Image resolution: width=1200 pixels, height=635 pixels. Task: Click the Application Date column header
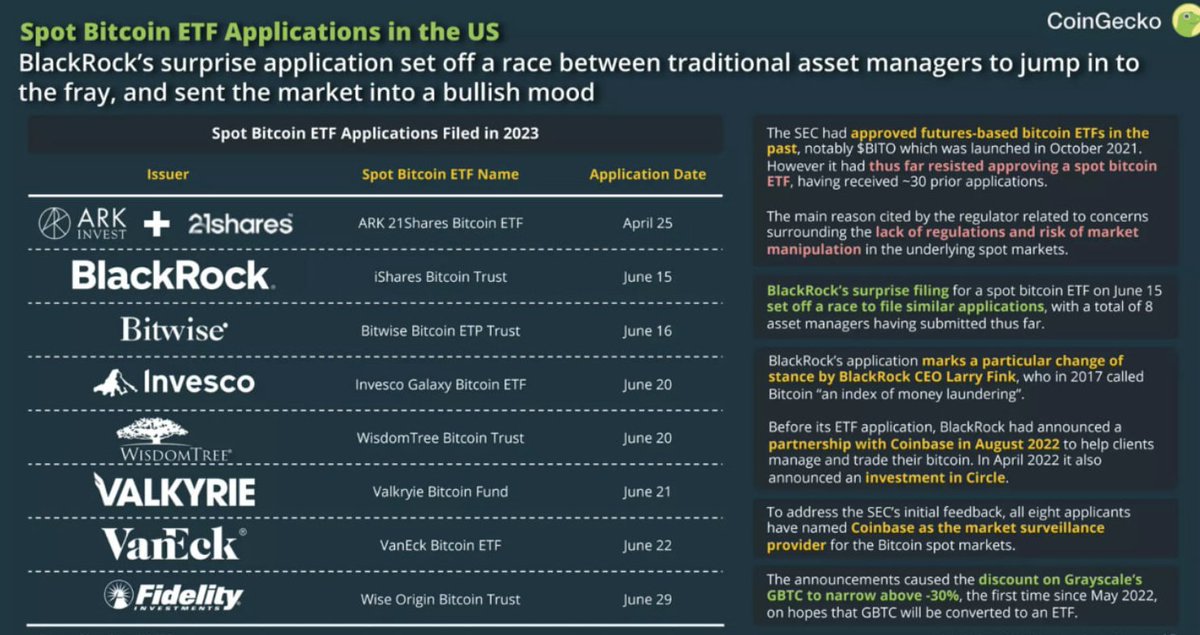[x=647, y=173]
